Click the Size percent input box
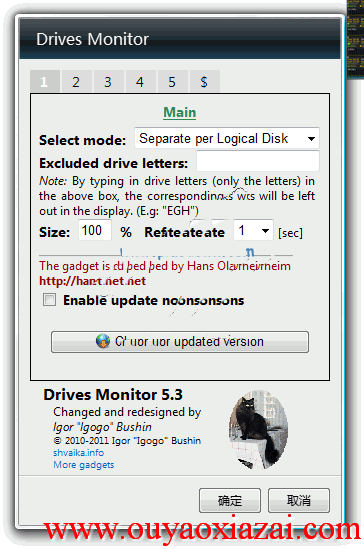 (x=95, y=230)
